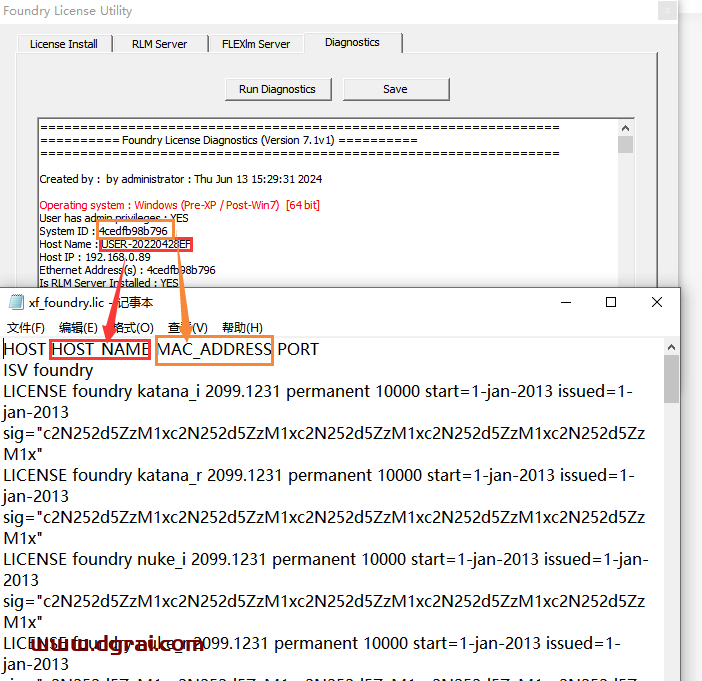Click the diagnostics output scrollbar thumb
Viewport: 702px width, 681px height.
click(x=625, y=144)
